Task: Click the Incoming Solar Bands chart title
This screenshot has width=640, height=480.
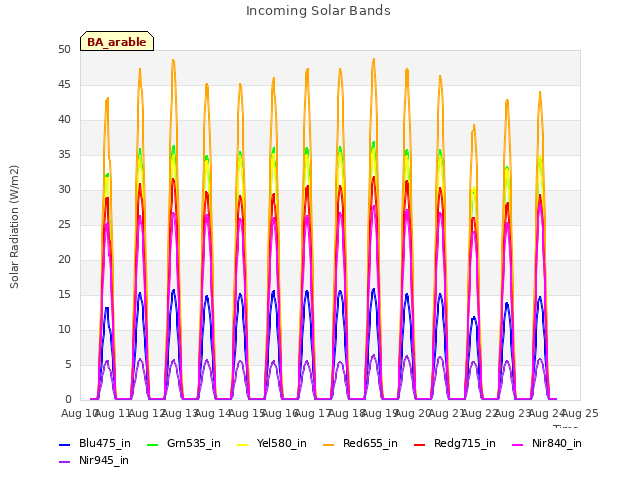Action: (318, 11)
